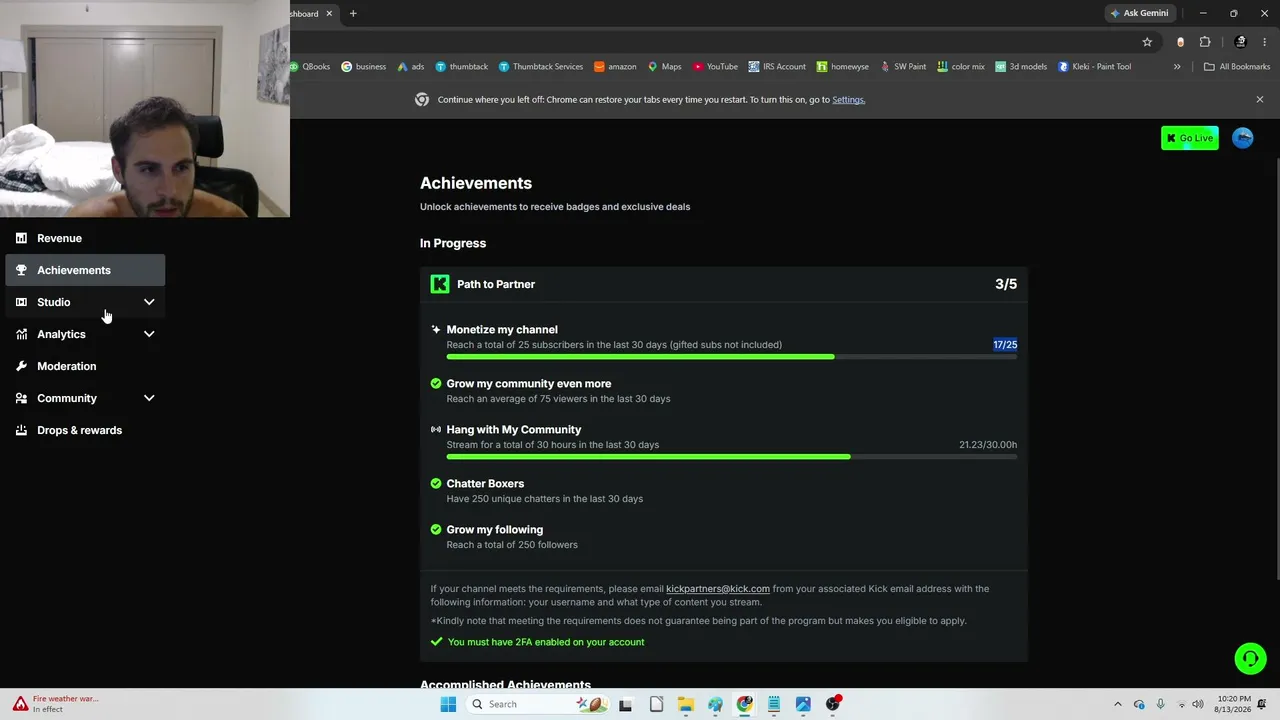Viewport: 1280px width, 720px height.
Task: Open the Kick profile avatar menu
Action: pyautogui.click(x=1243, y=138)
